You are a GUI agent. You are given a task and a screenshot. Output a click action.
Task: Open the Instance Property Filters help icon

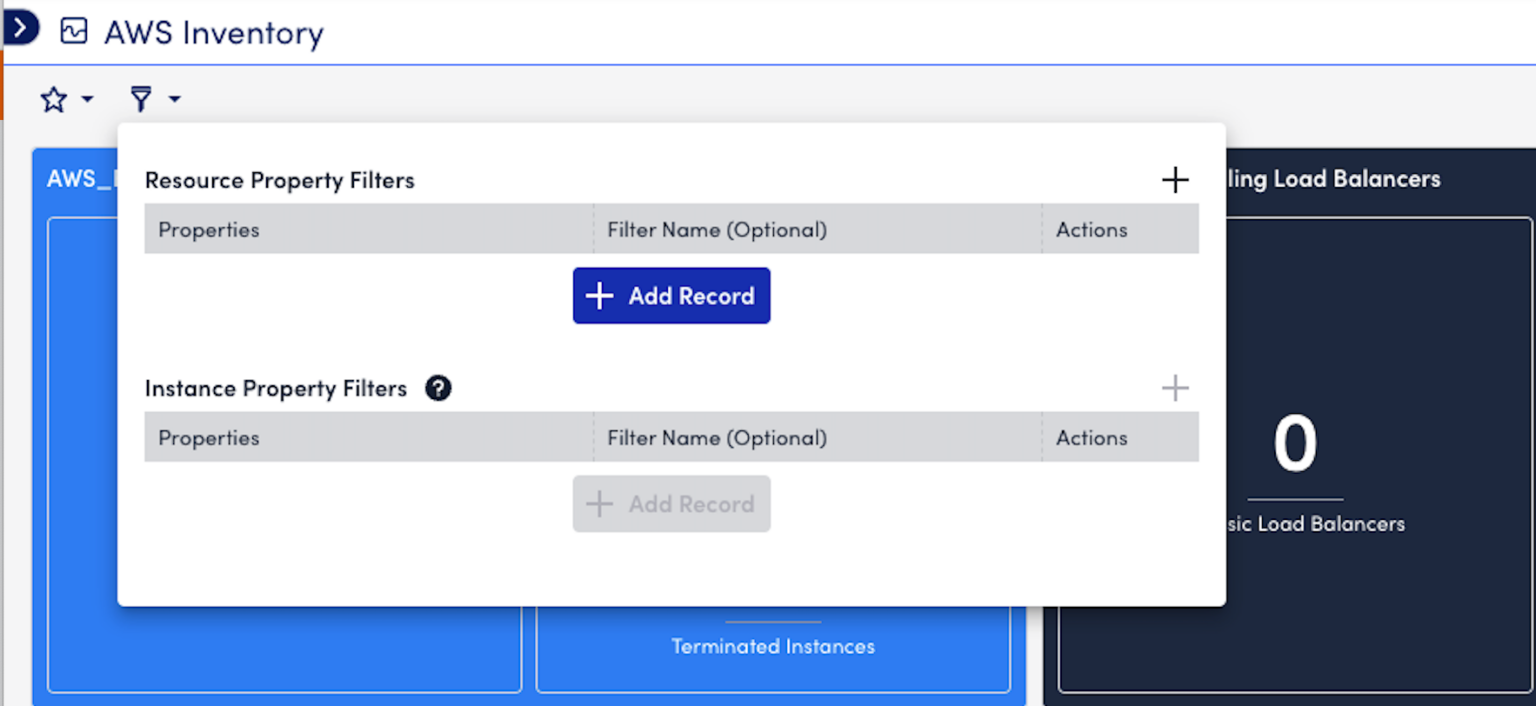pyautogui.click(x=438, y=388)
